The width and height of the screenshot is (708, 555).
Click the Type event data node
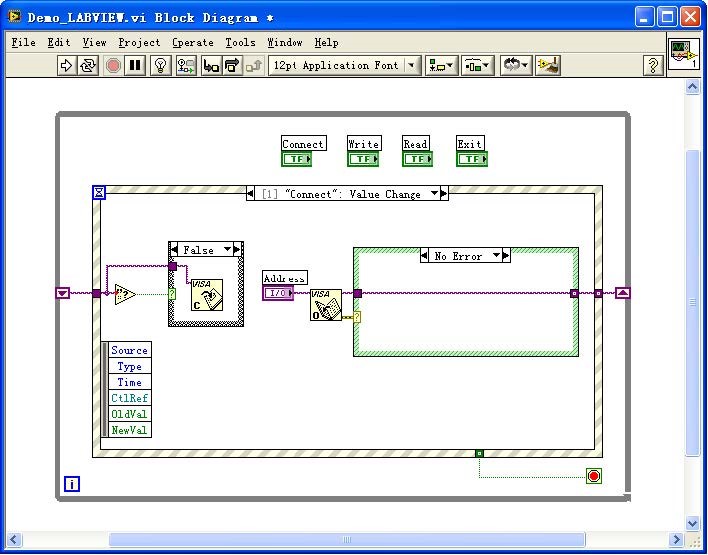point(130,366)
